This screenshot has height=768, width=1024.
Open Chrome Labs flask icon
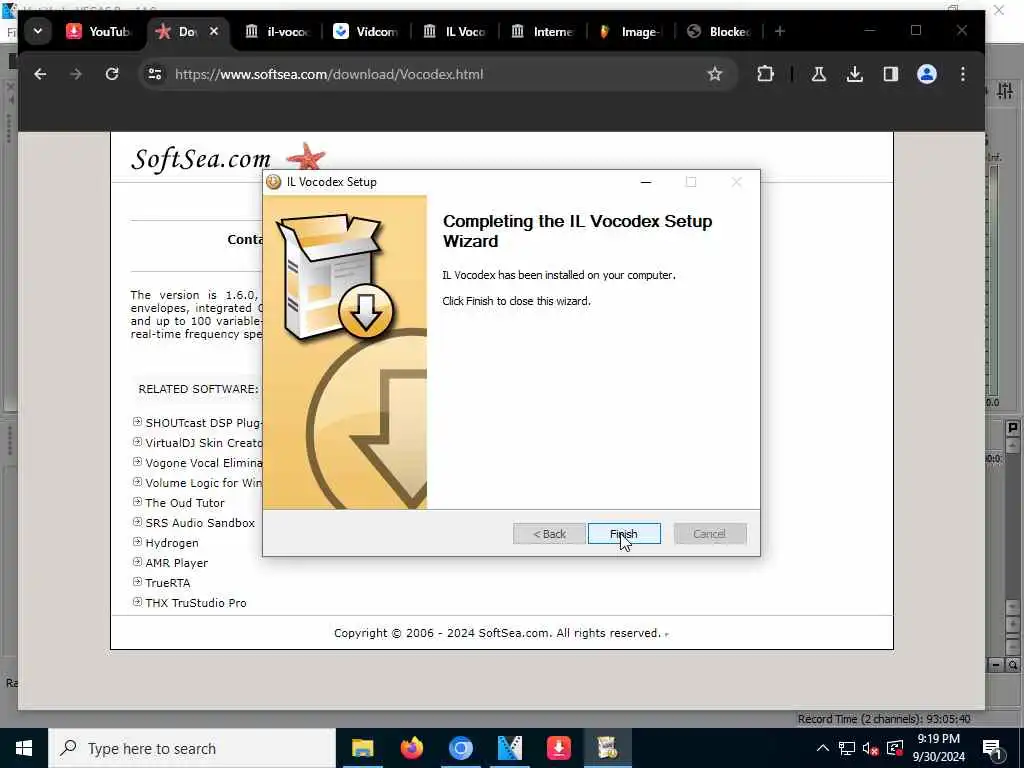coord(818,74)
